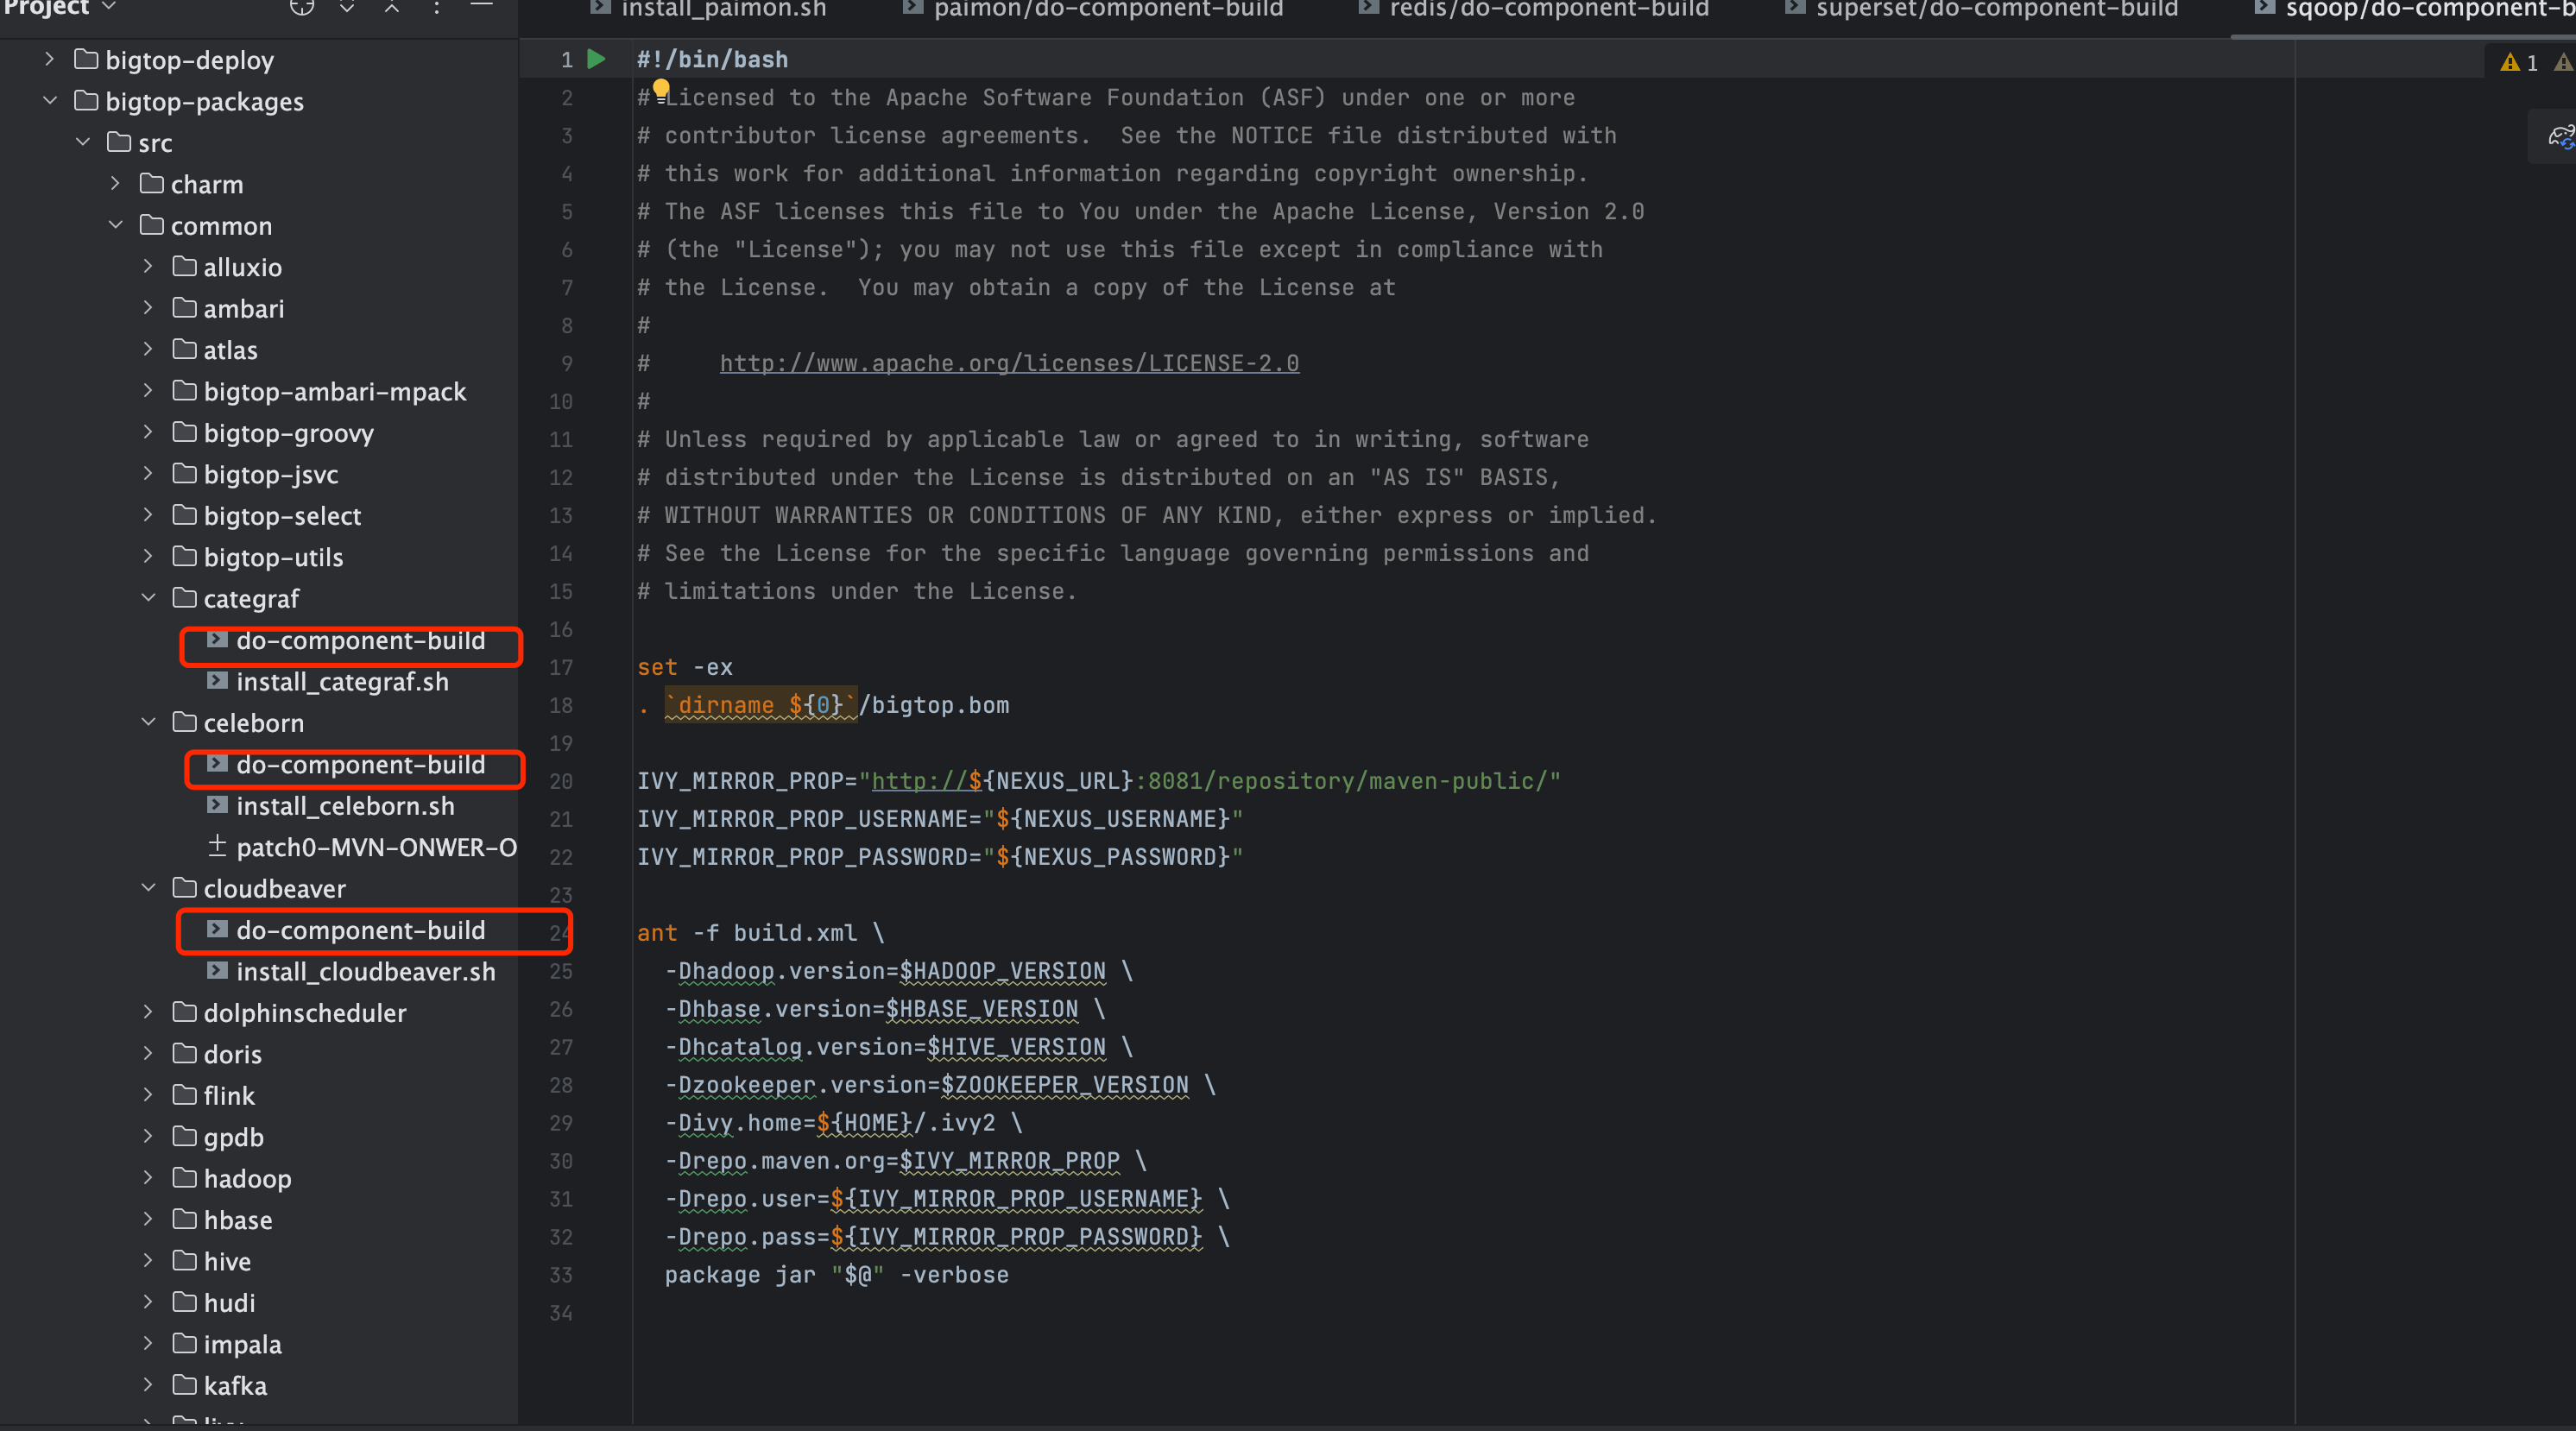
Task: Switch to paimon/do-component-build tab
Action: [1093, 9]
